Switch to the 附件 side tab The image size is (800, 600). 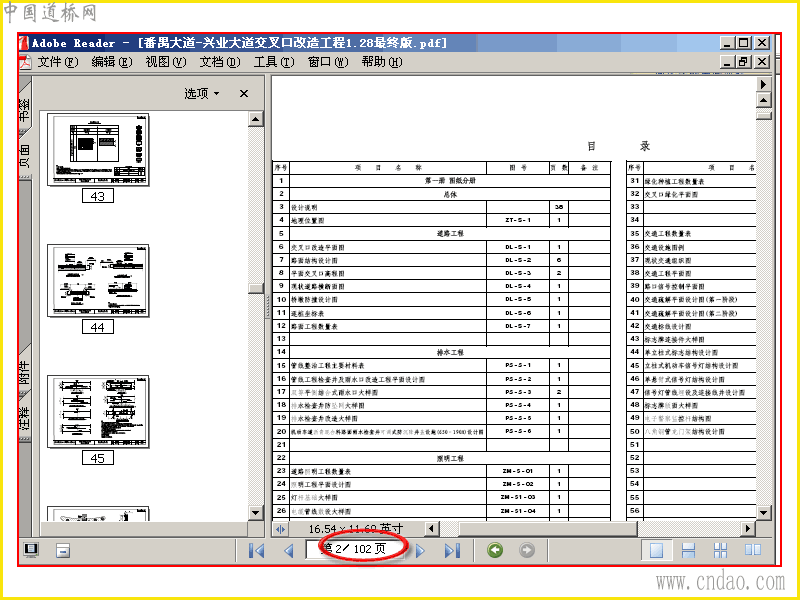(x=25, y=373)
